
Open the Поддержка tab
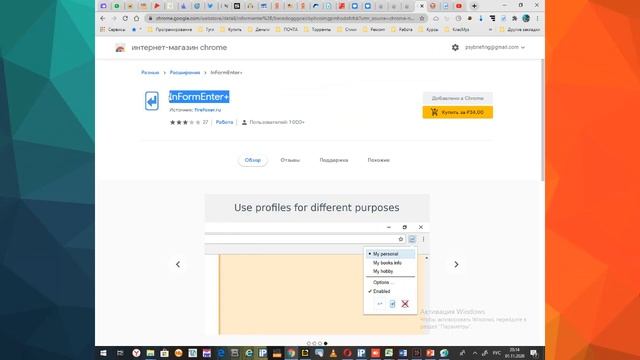(334, 160)
